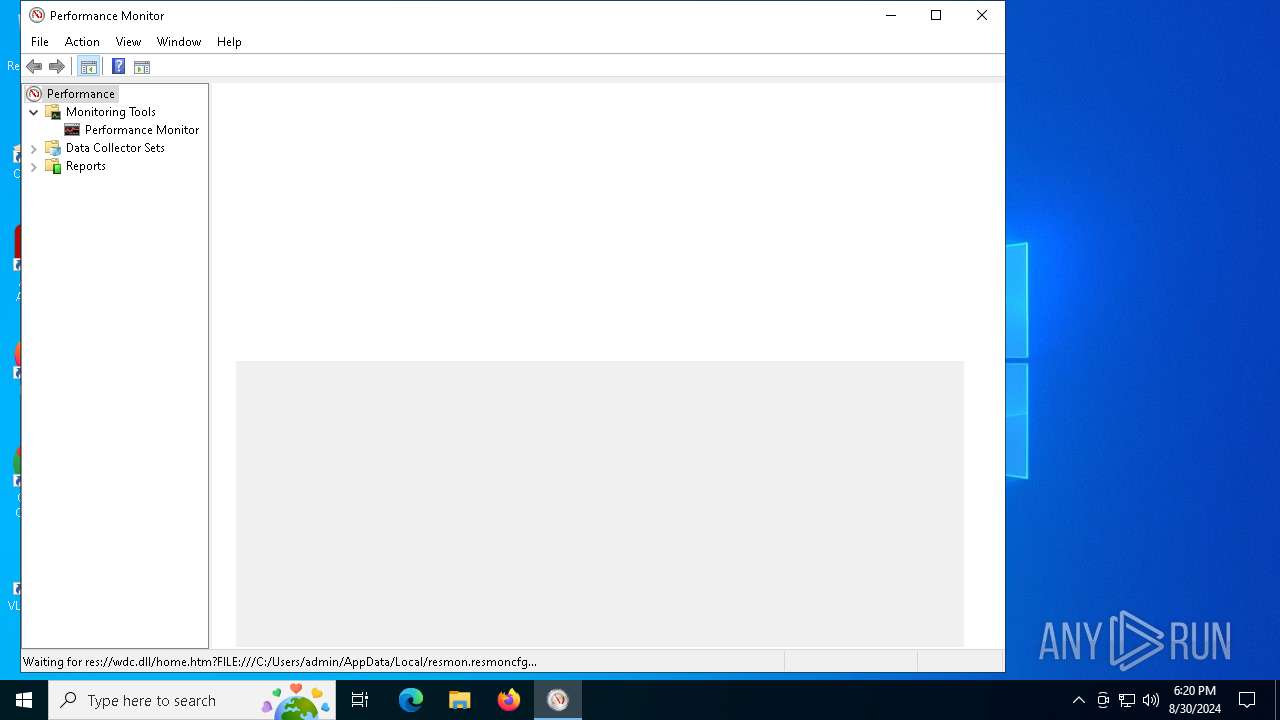This screenshot has width=1280, height=720.
Task: Select Data Collector Sets tree item
Action: [x=115, y=148]
